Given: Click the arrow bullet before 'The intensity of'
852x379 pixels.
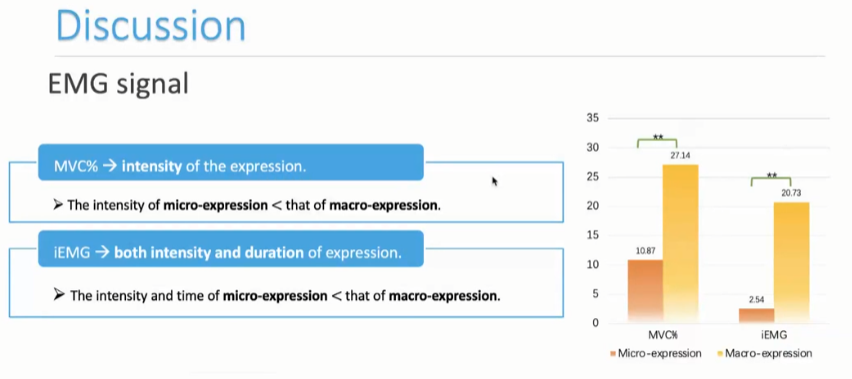Looking at the screenshot, I should pyautogui.click(x=59, y=205).
